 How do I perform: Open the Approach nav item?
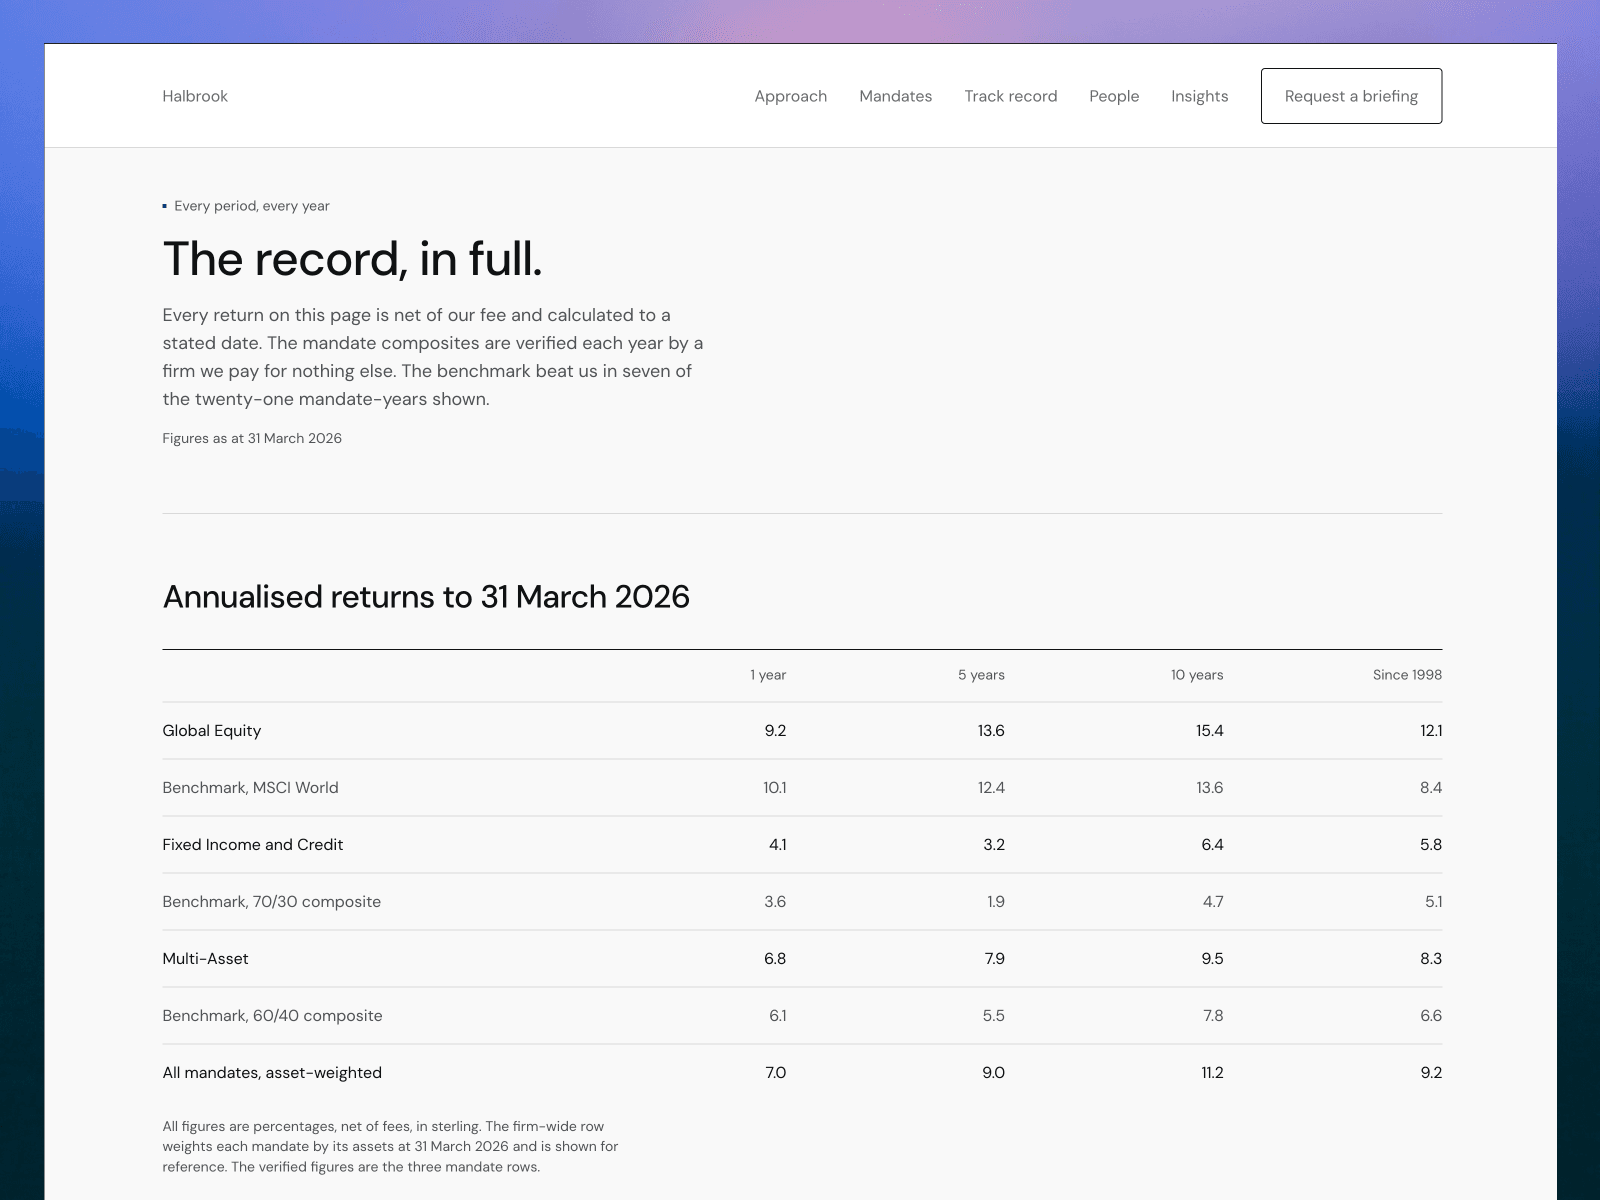coord(790,96)
